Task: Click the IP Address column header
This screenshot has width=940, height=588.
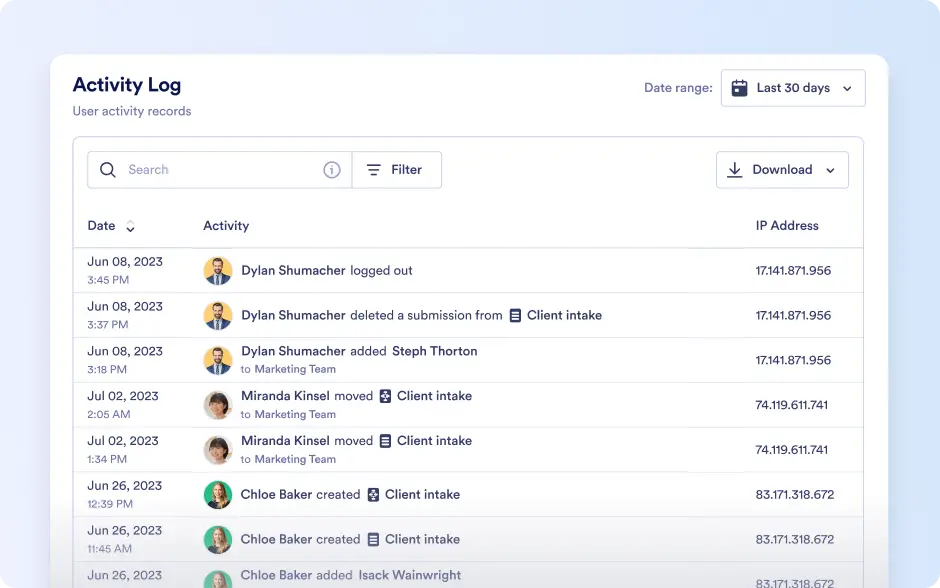Action: click(x=787, y=225)
